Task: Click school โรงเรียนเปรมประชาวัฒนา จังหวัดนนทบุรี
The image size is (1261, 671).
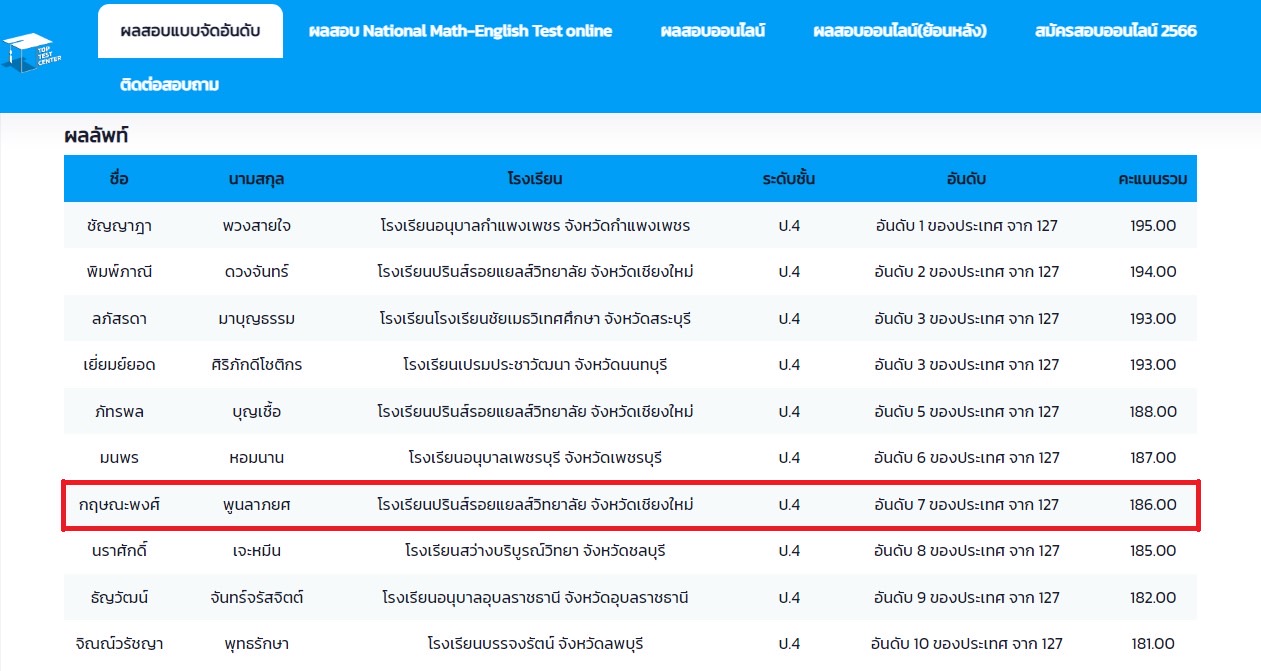Action: coord(535,365)
